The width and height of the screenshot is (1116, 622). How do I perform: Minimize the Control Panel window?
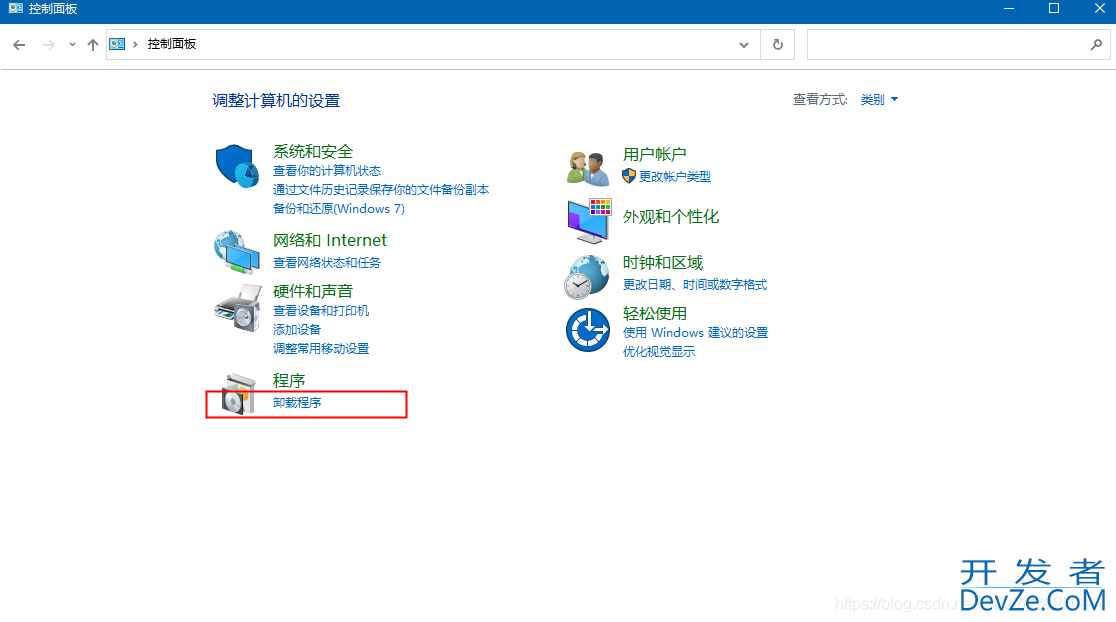[1009, 9]
